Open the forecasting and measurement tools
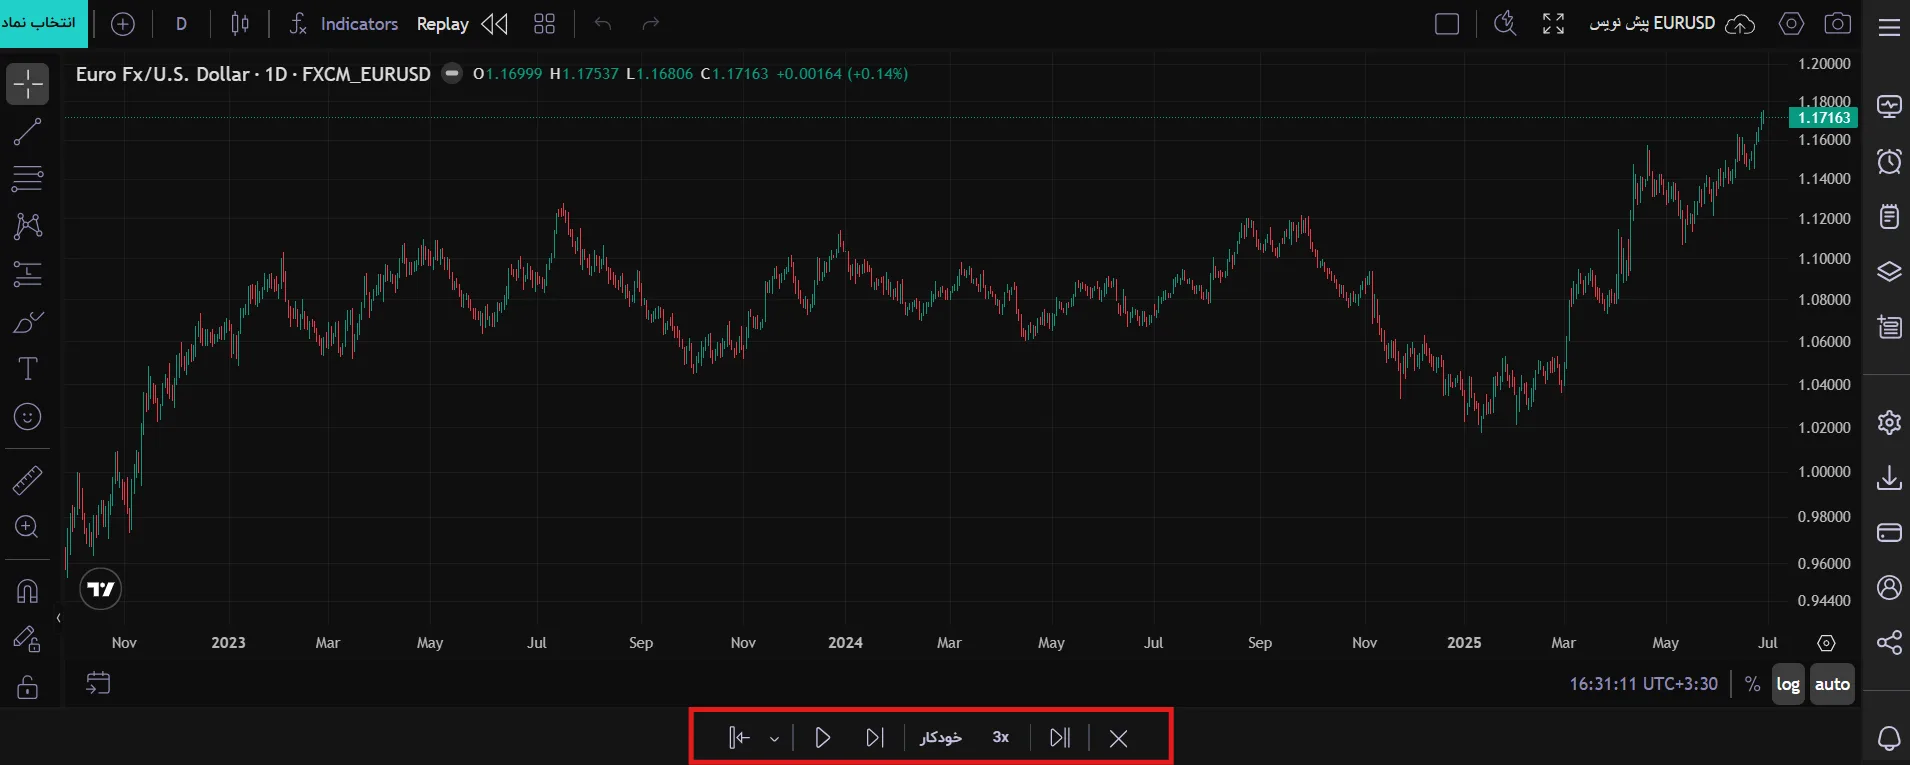The height and width of the screenshot is (765, 1910). click(28, 273)
